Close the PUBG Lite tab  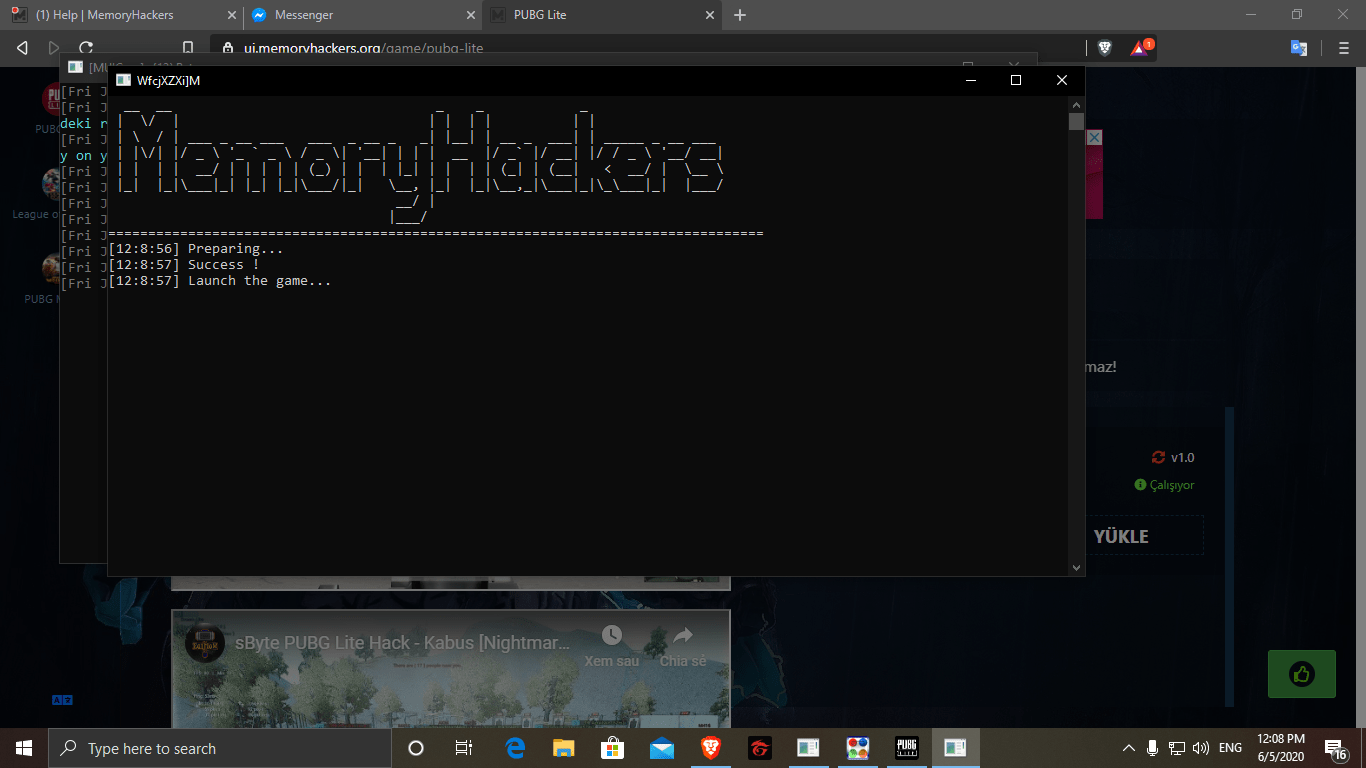711,15
